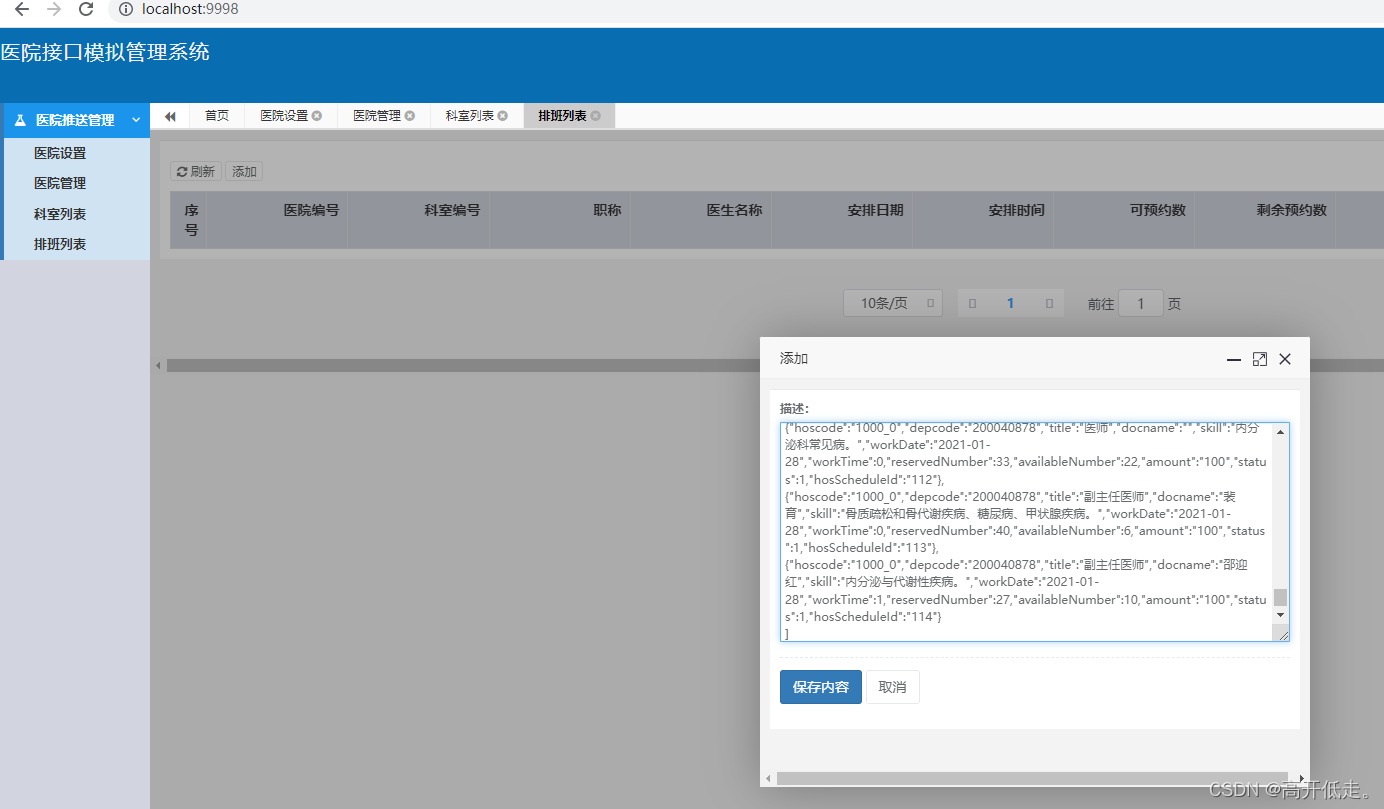Close the 医院管理 tab
This screenshot has height=809, width=1384.
[410, 116]
